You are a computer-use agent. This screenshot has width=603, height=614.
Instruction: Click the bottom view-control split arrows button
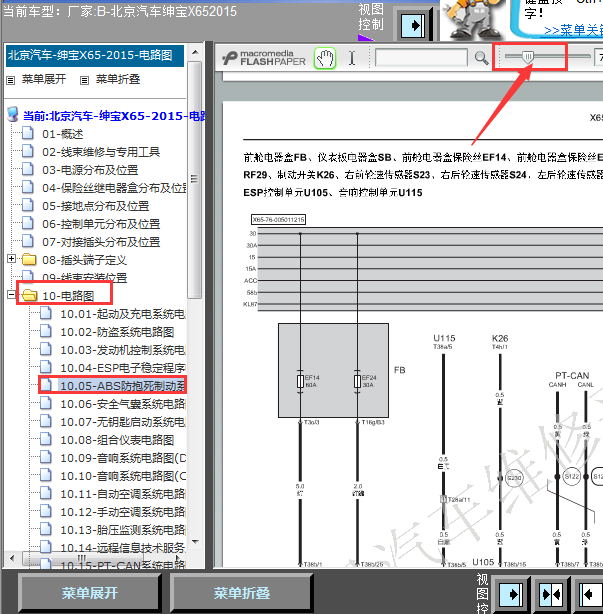pos(551,595)
